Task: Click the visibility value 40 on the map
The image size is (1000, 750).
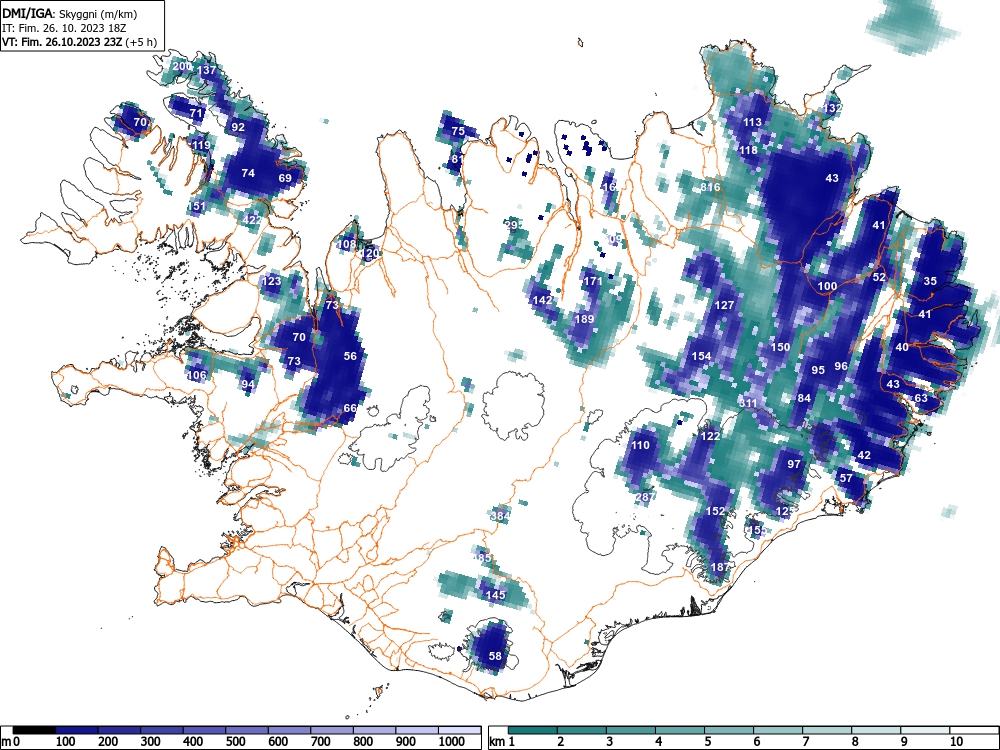Action: pyautogui.click(x=902, y=347)
